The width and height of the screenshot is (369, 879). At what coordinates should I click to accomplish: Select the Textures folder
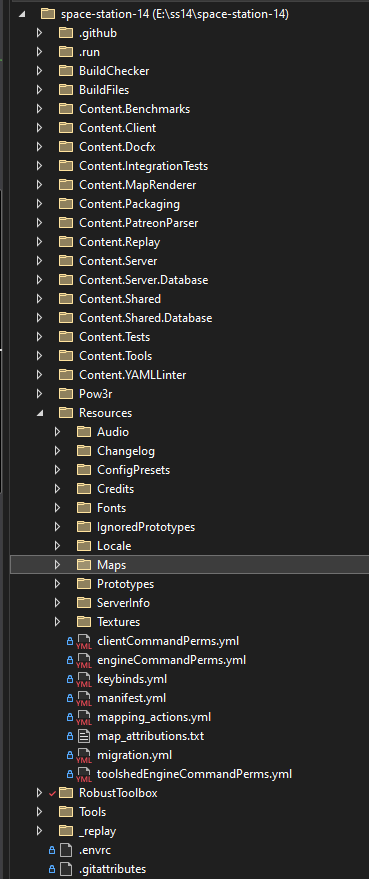pos(118,622)
